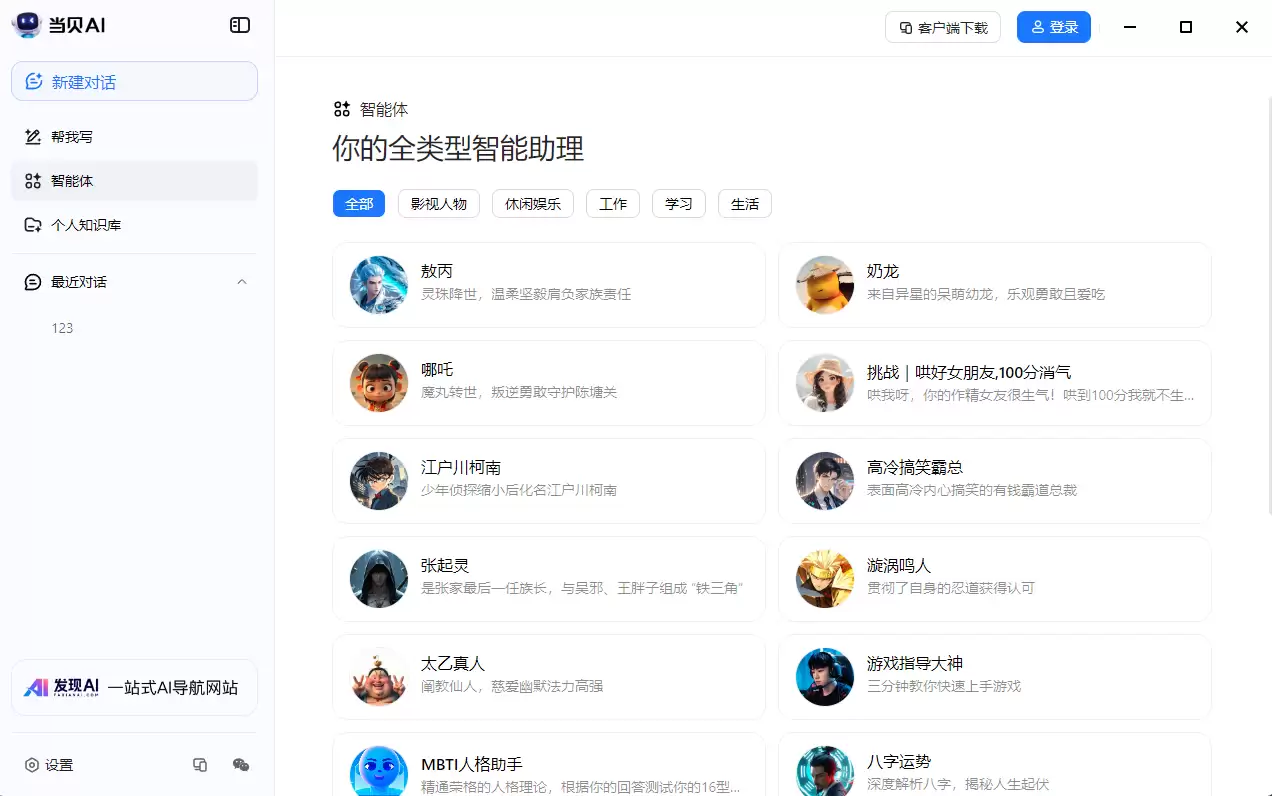Collapse the sidebar using the panel toggle icon
The width and height of the screenshot is (1272, 796).
[x=240, y=26]
